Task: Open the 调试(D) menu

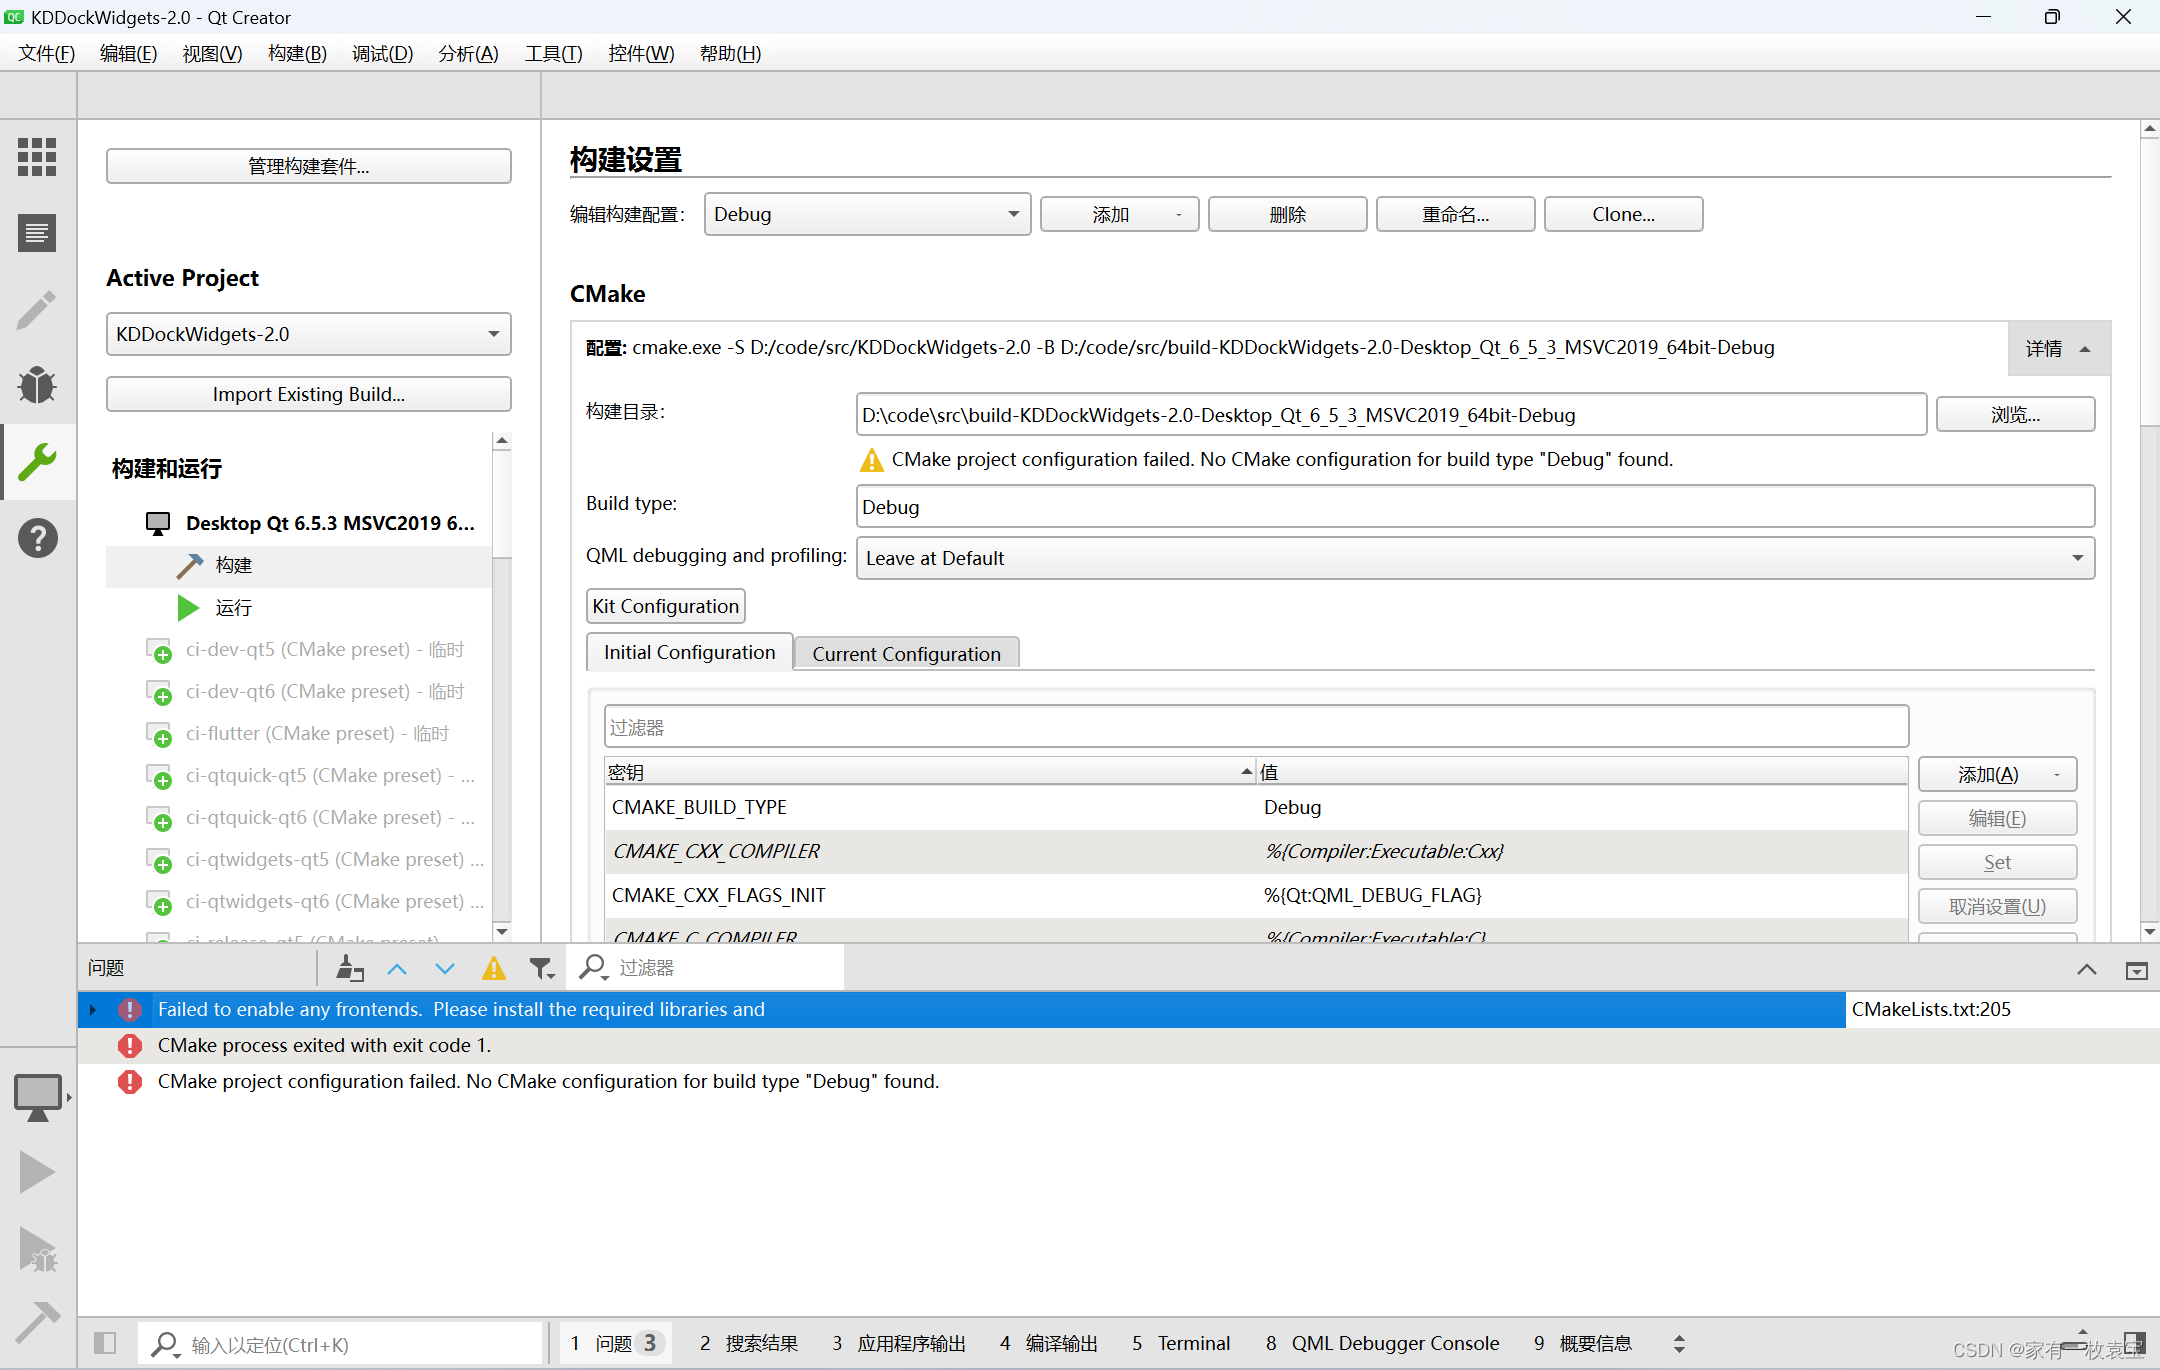Action: (x=382, y=53)
